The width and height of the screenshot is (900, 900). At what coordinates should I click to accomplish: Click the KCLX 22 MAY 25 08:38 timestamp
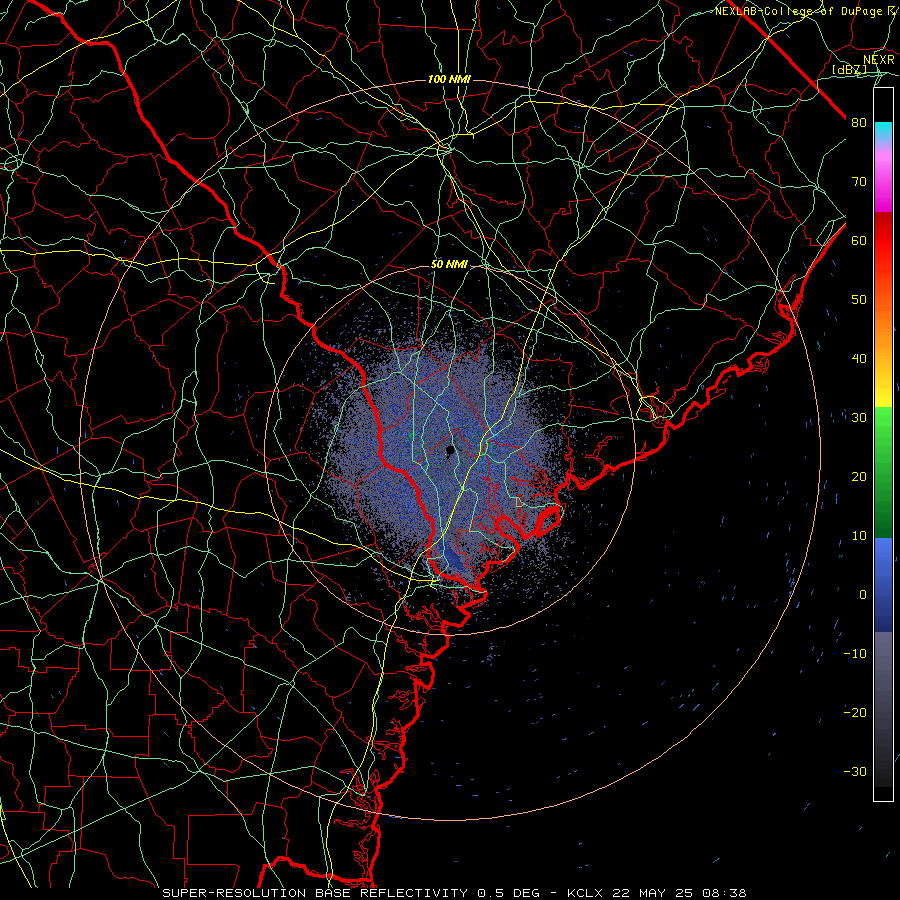tap(657, 893)
